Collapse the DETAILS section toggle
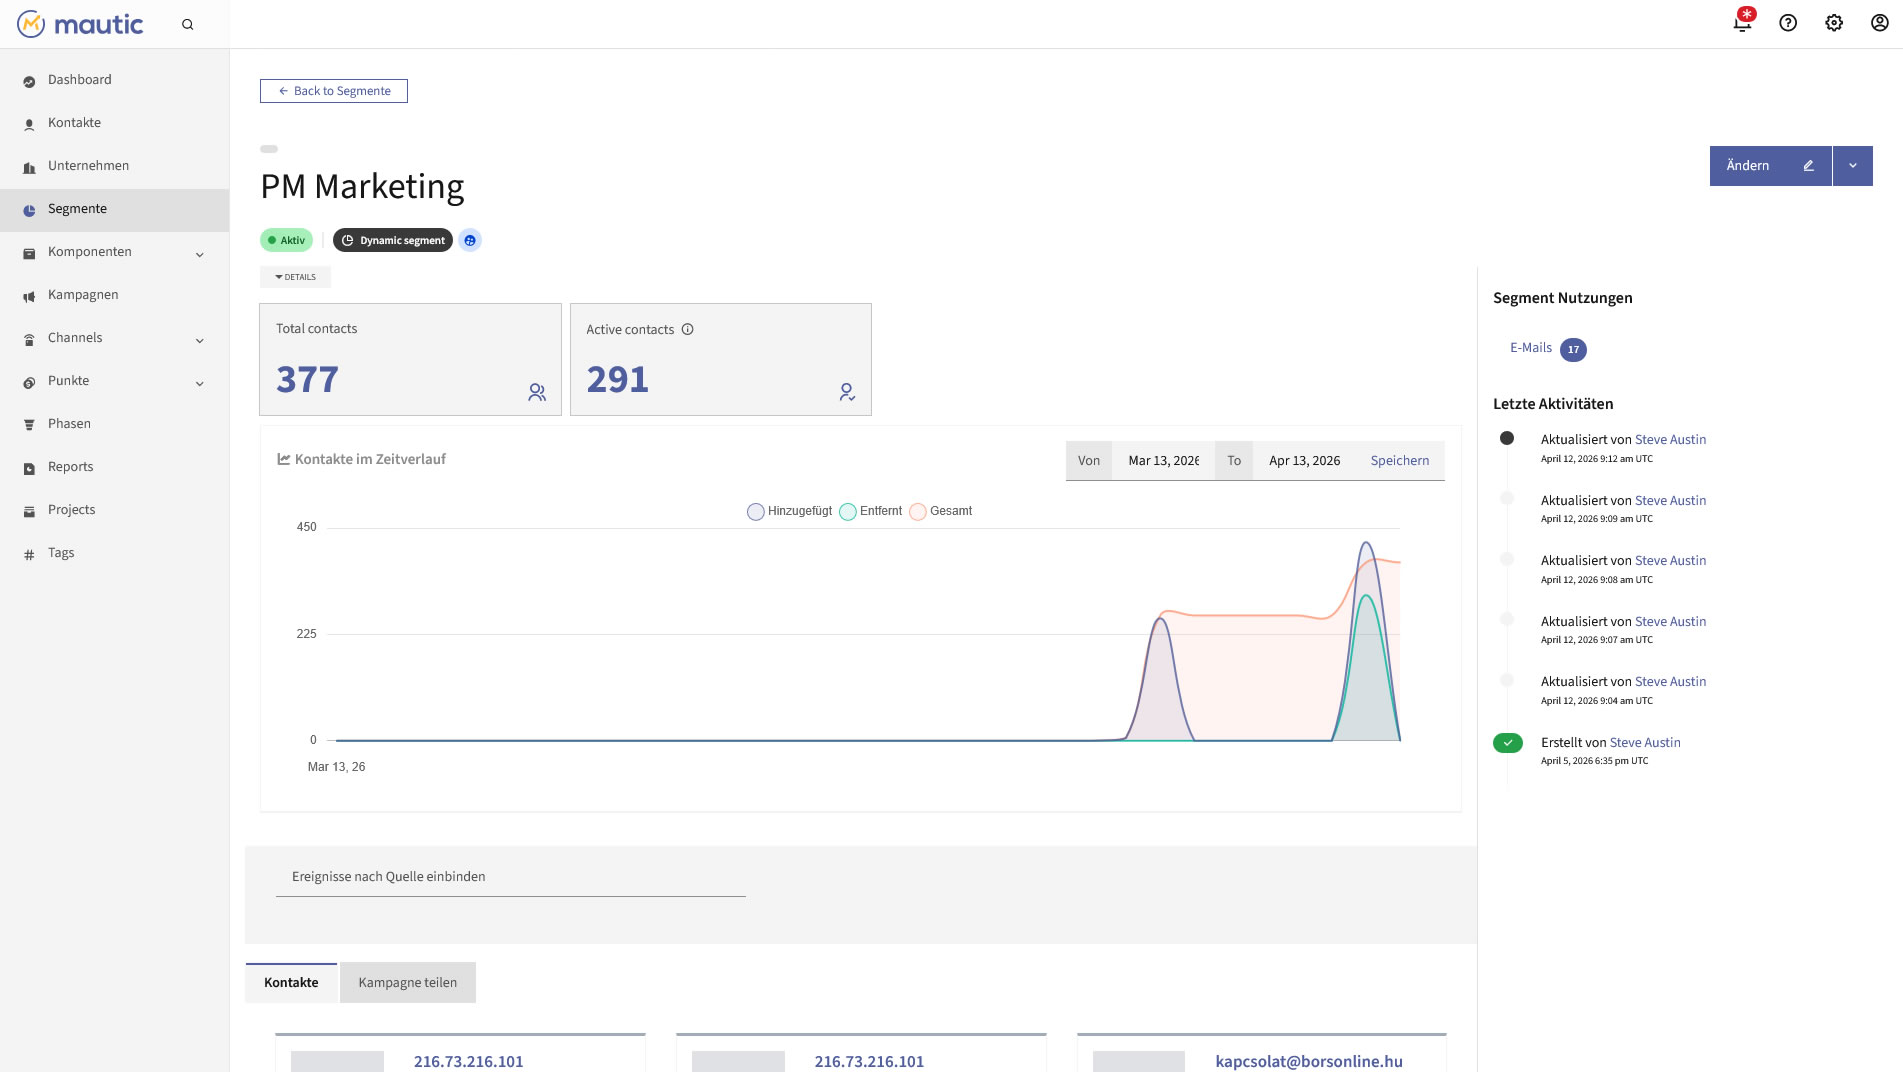Screen dimensions: 1903x1072 coord(295,277)
